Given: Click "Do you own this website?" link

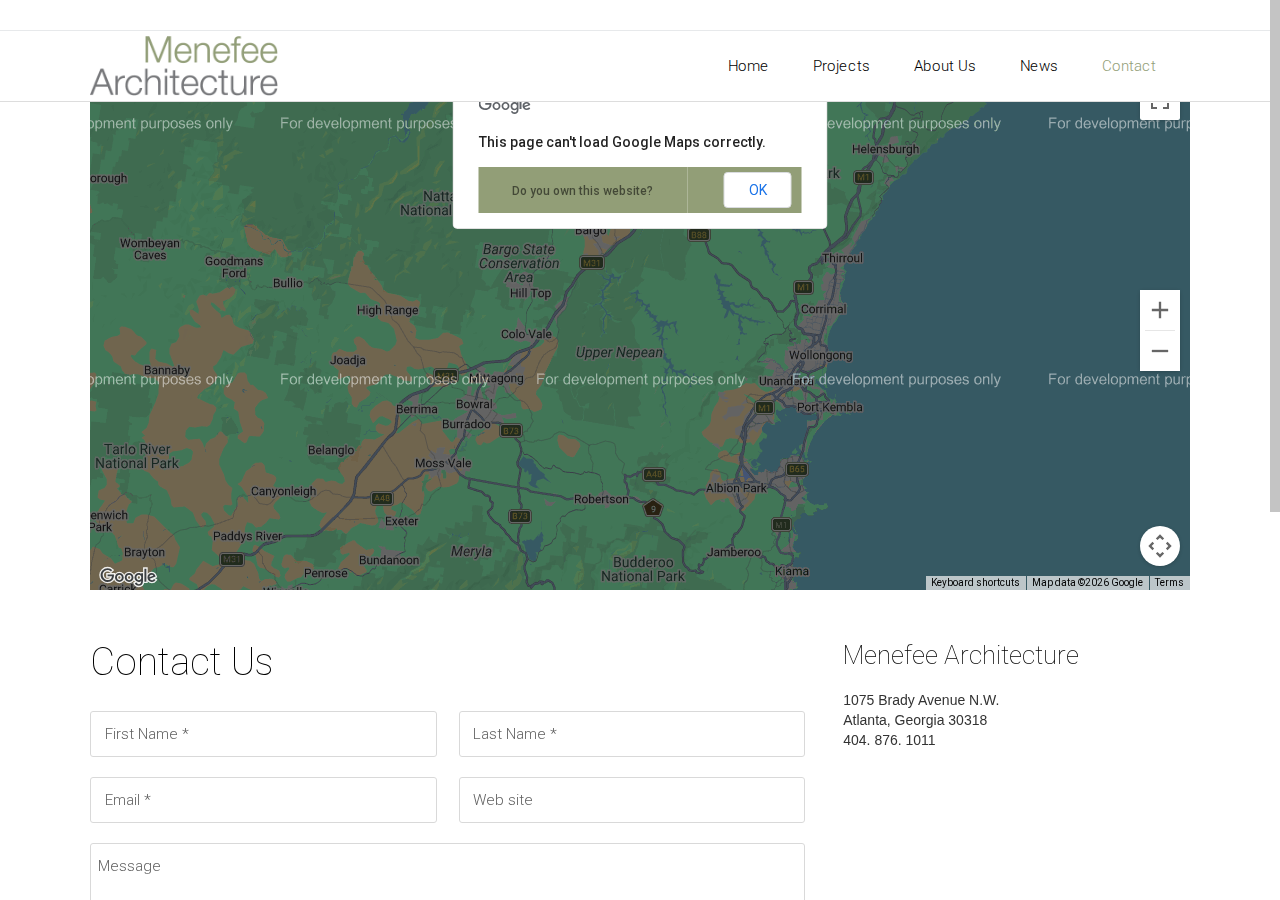Looking at the screenshot, I should point(582,191).
